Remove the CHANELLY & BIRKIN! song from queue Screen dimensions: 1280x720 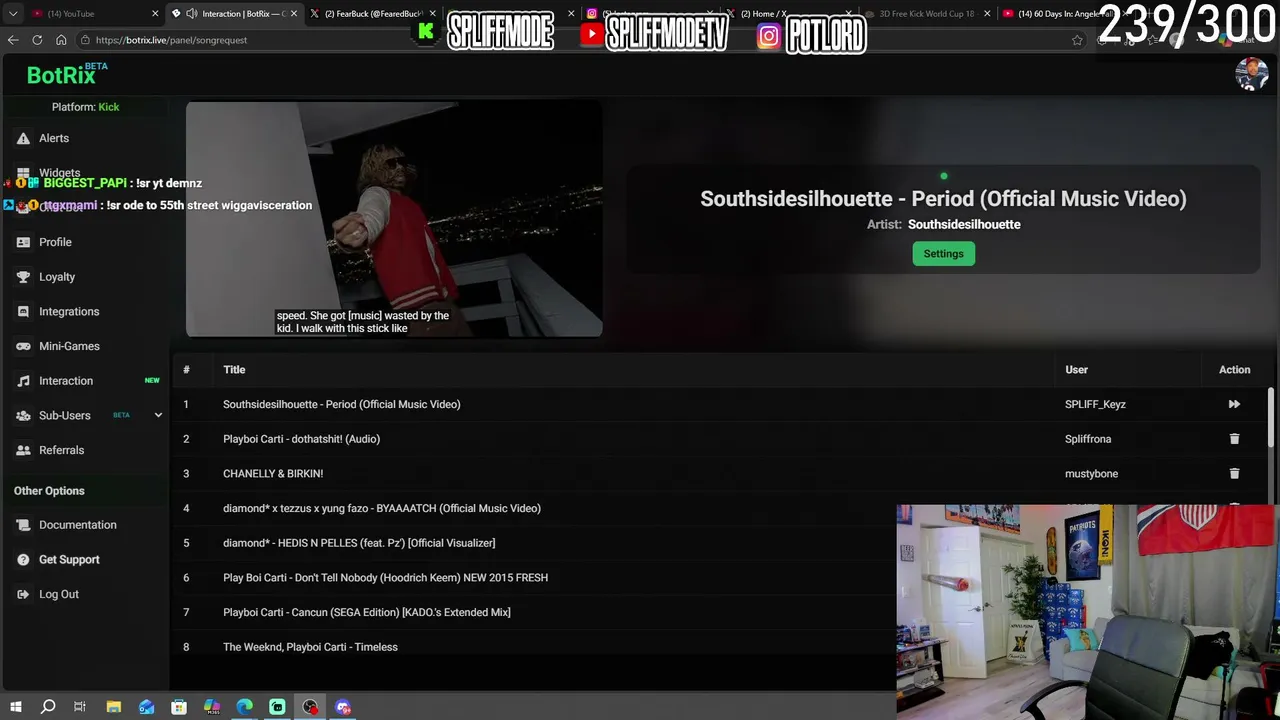coord(1234,473)
